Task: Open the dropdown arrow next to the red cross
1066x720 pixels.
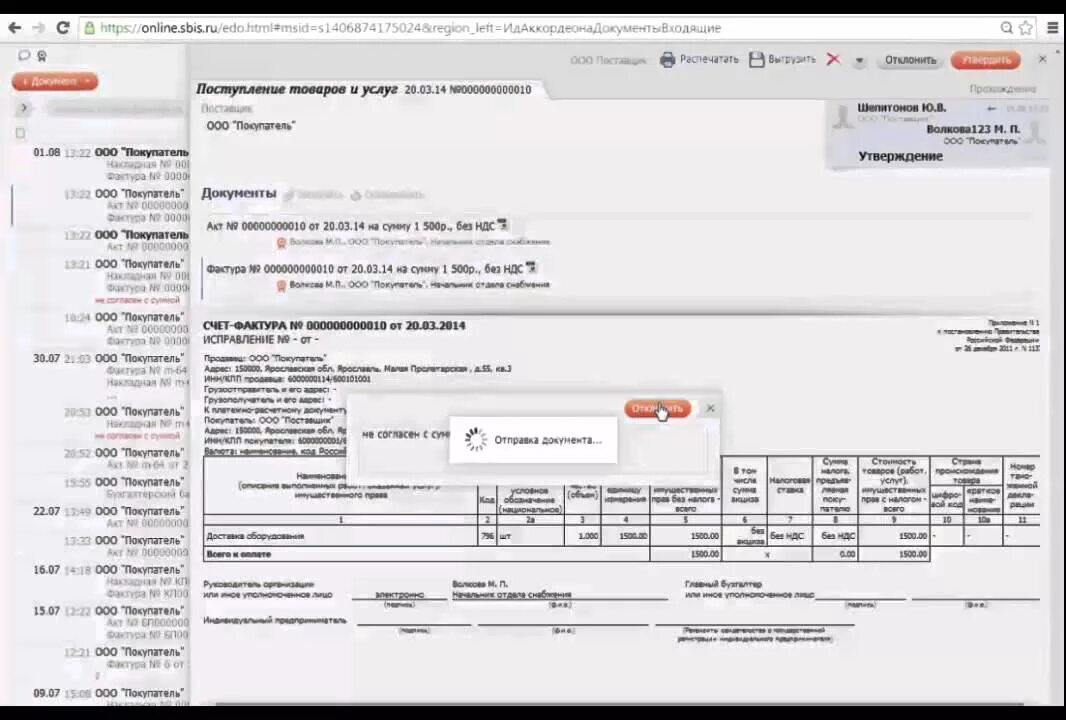Action: coord(859,61)
